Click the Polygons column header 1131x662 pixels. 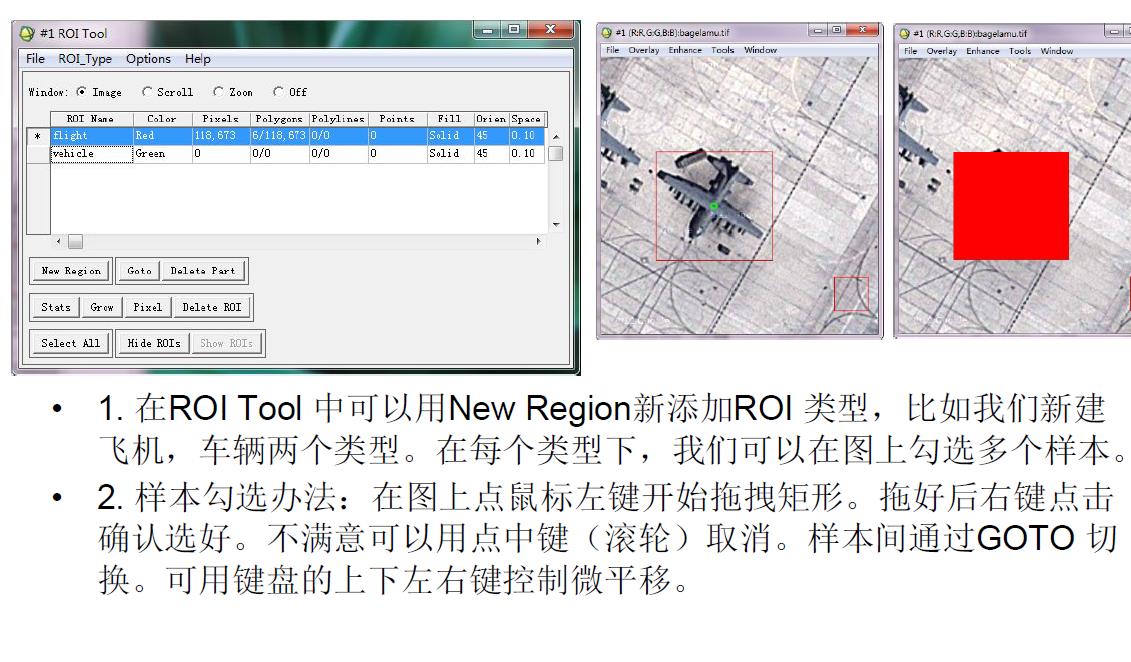(x=280, y=119)
